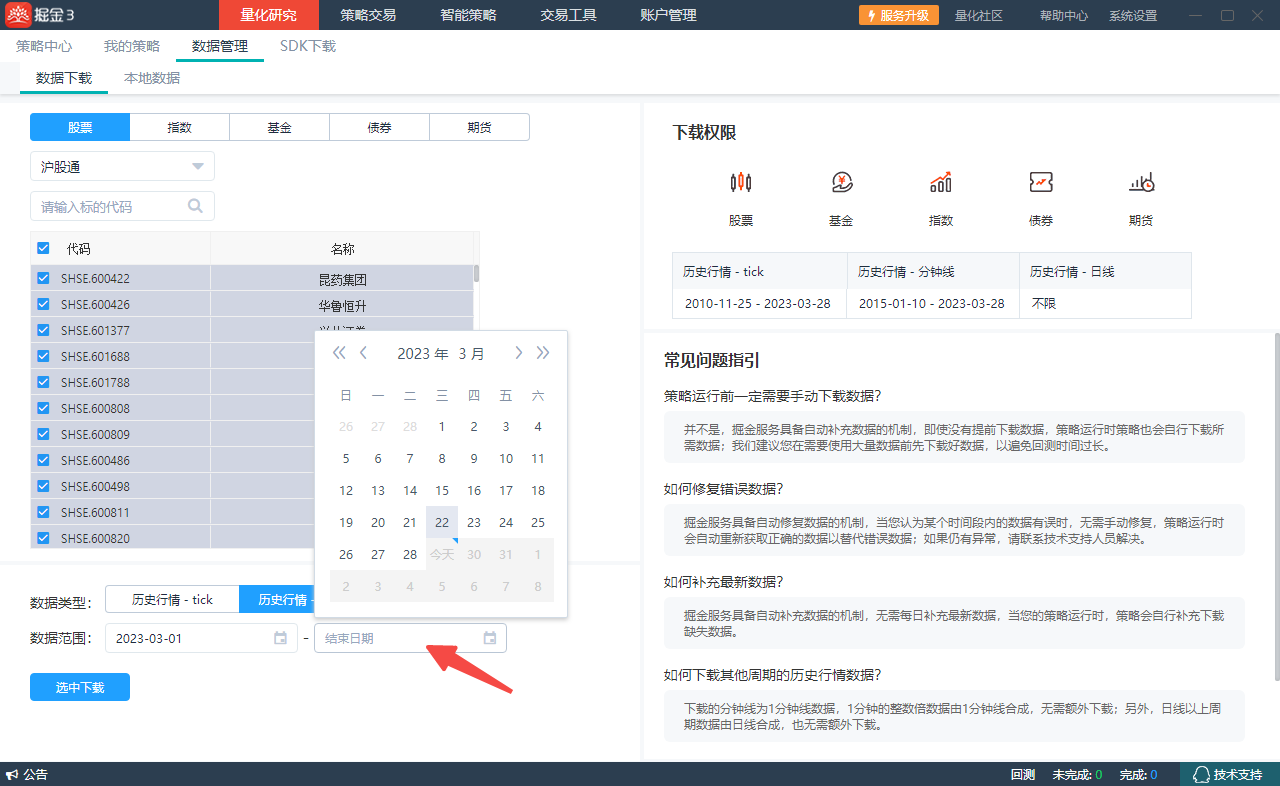1280x786 pixels.
Task: Open the start date calendar icon
Action: (280, 638)
